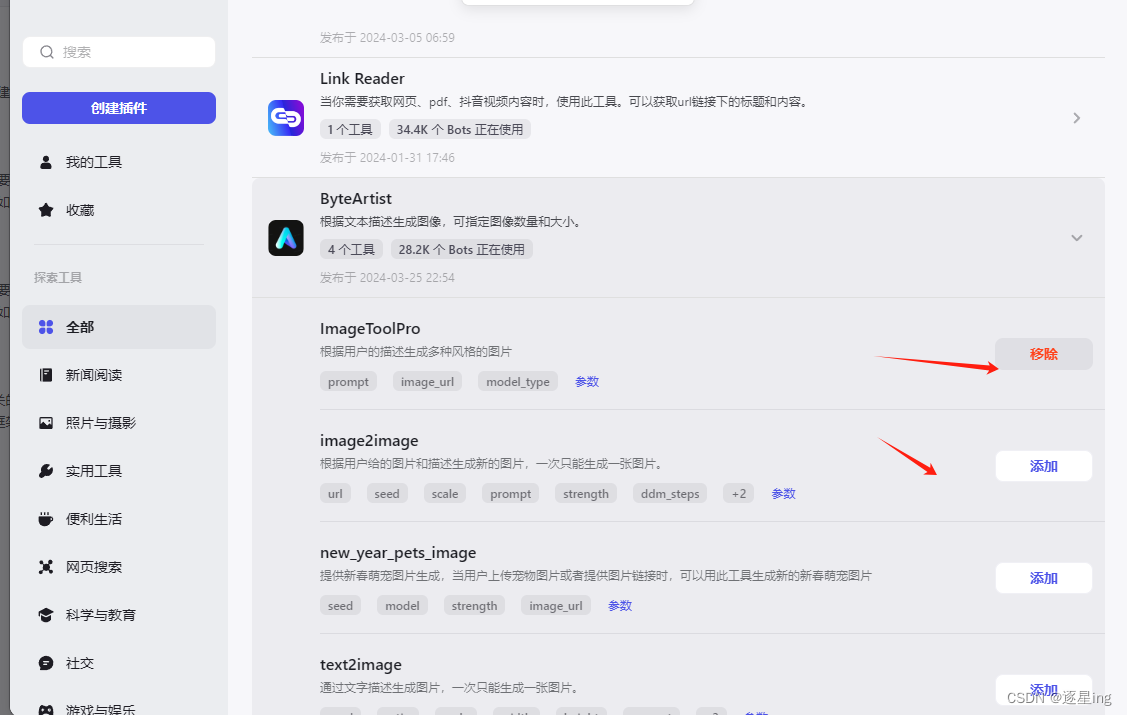The height and width of the screenshot is (715, 1127).
Task: Add image2image with 添加 button
Action: click(1044, 466)
